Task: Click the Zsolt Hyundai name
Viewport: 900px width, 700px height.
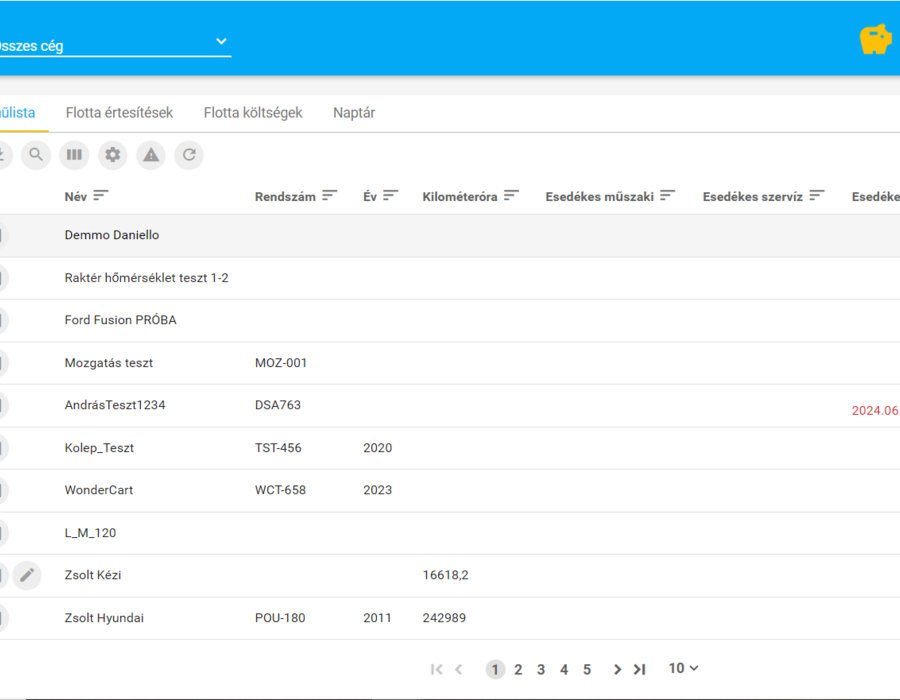Action: [x=104, y=618]
